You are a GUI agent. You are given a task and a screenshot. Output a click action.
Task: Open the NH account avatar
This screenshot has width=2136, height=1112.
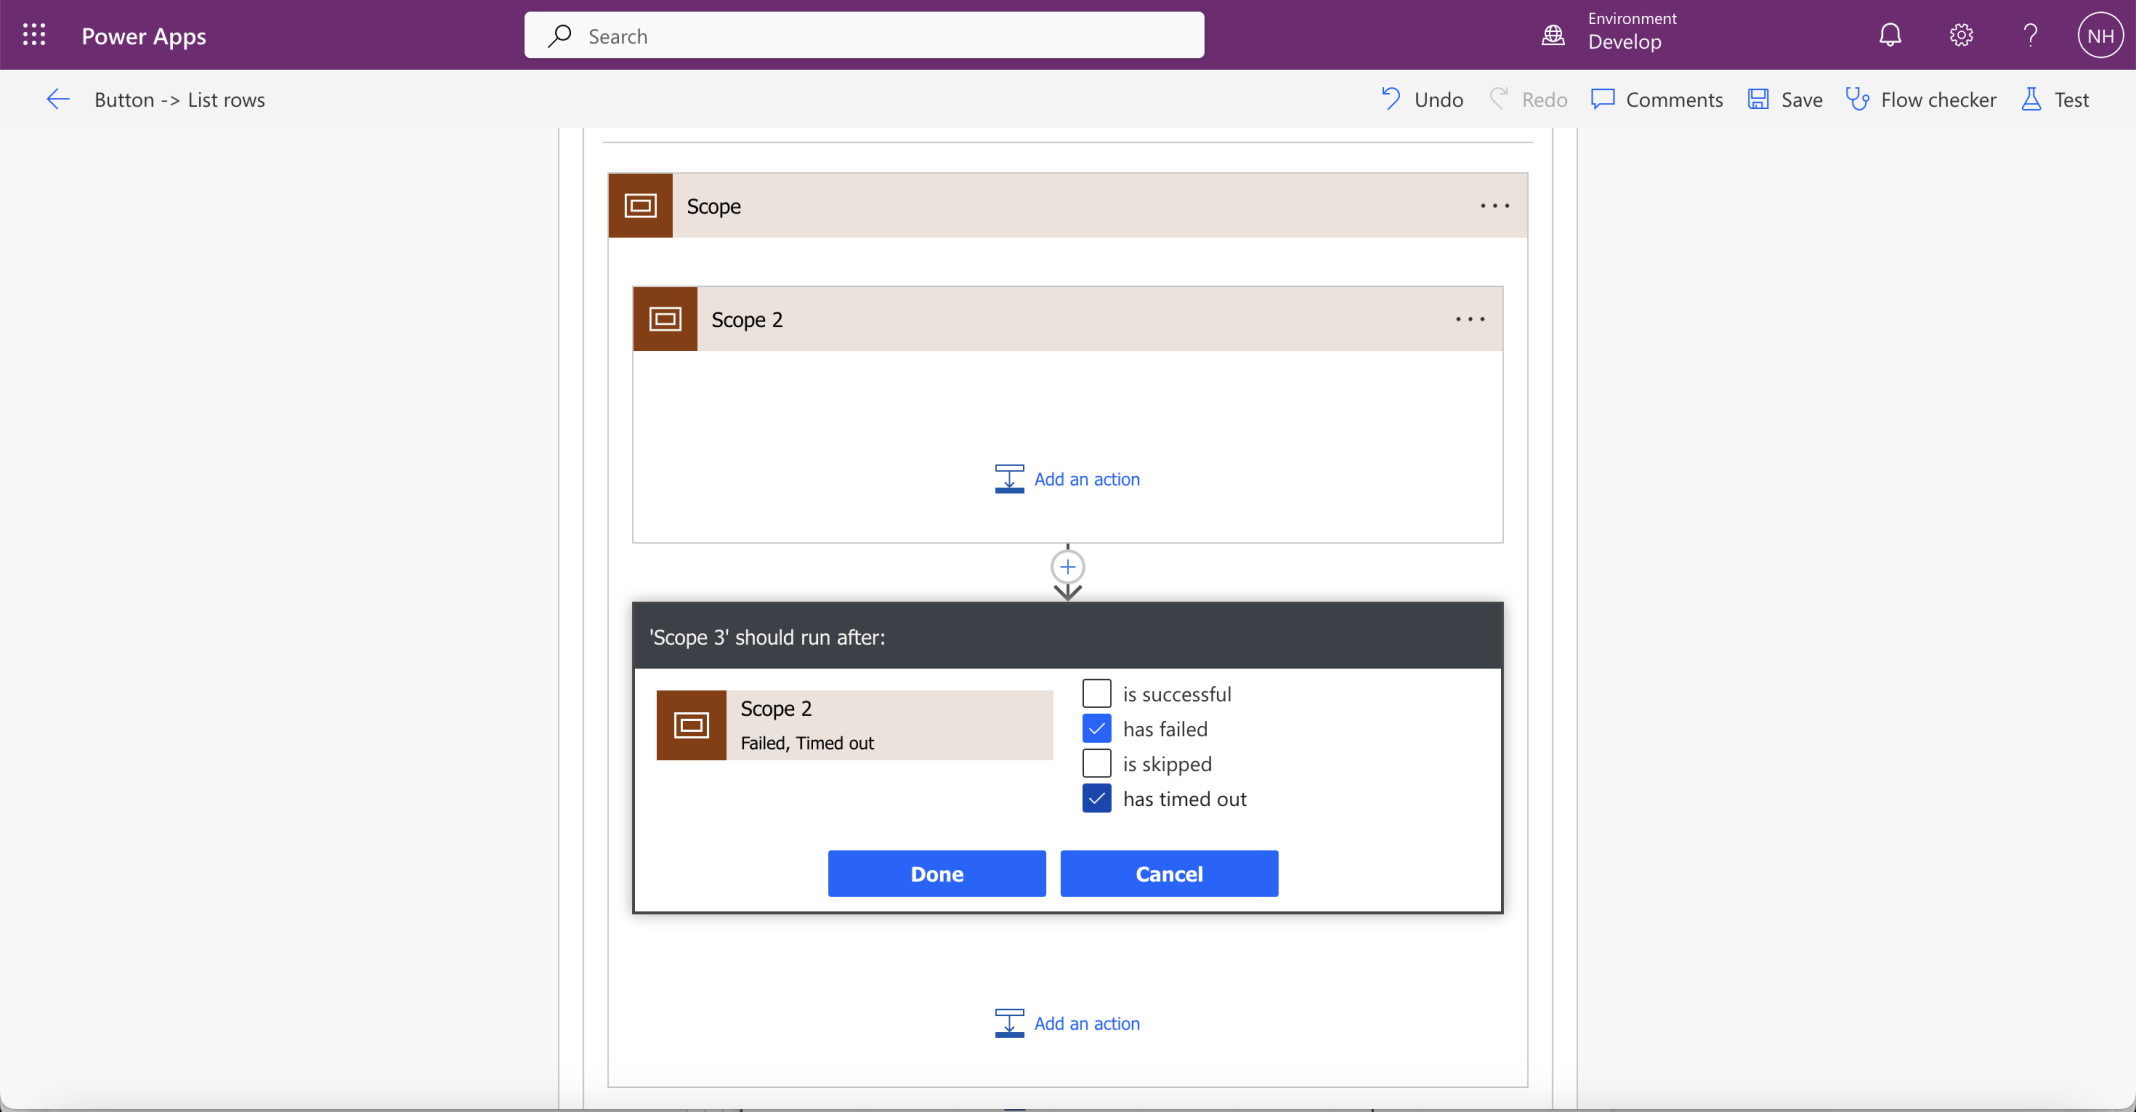click(x=2100, y=36)
